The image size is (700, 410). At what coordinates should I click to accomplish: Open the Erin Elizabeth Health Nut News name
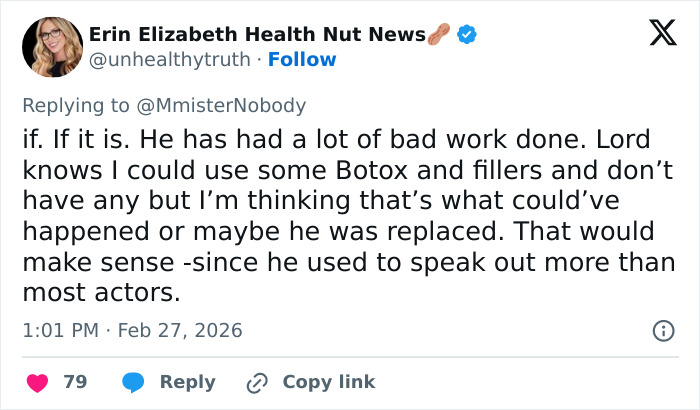pos(257,35)
